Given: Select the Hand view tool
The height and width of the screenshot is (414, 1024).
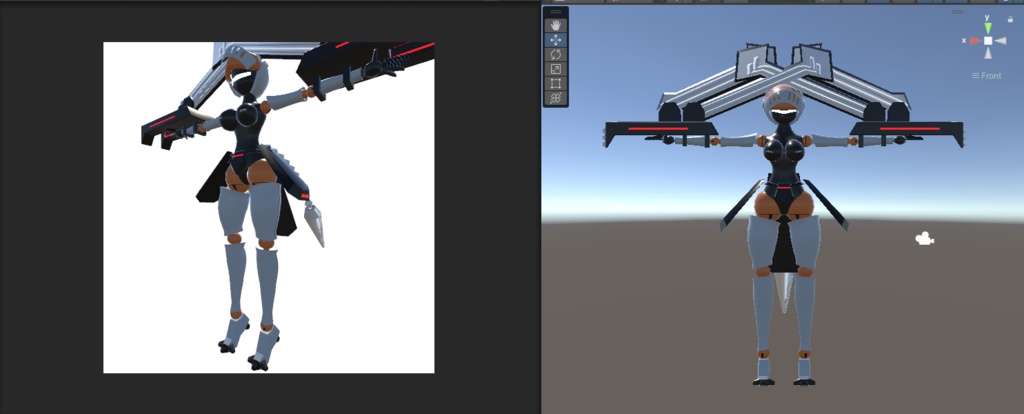Looking at the screenshot, I should (x=556, y=25).
